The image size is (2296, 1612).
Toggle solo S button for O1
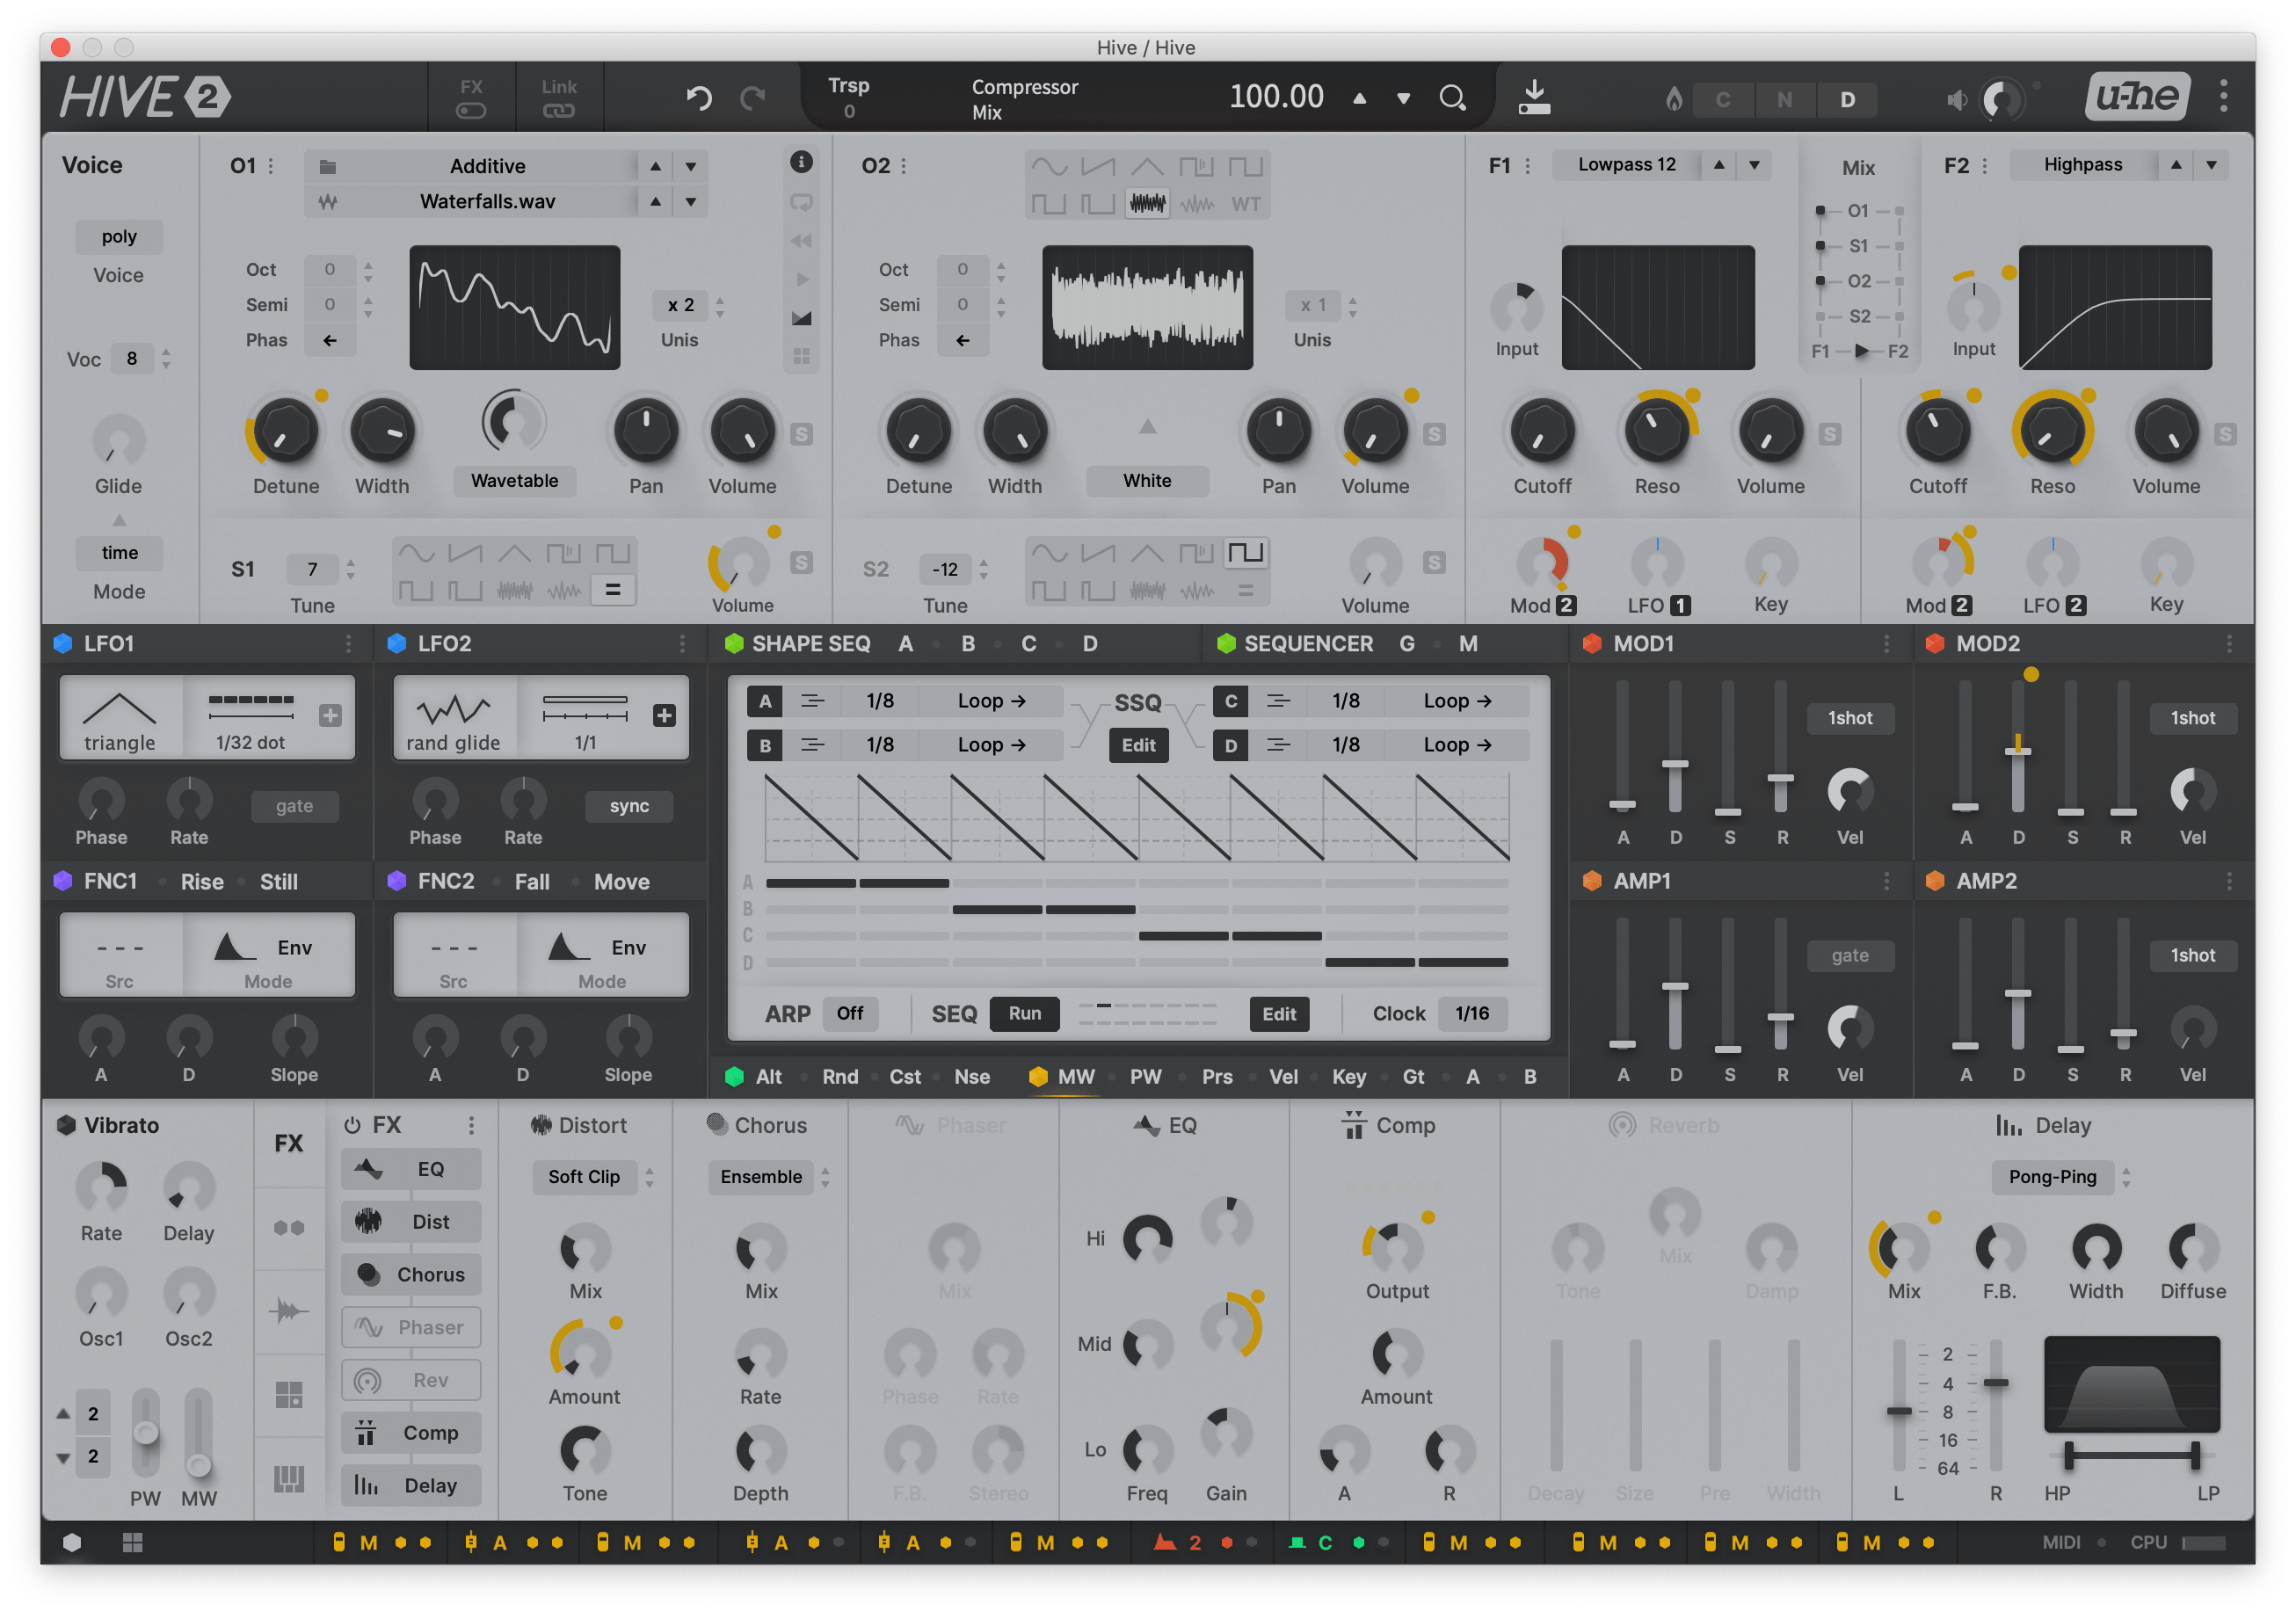[801, 434]
